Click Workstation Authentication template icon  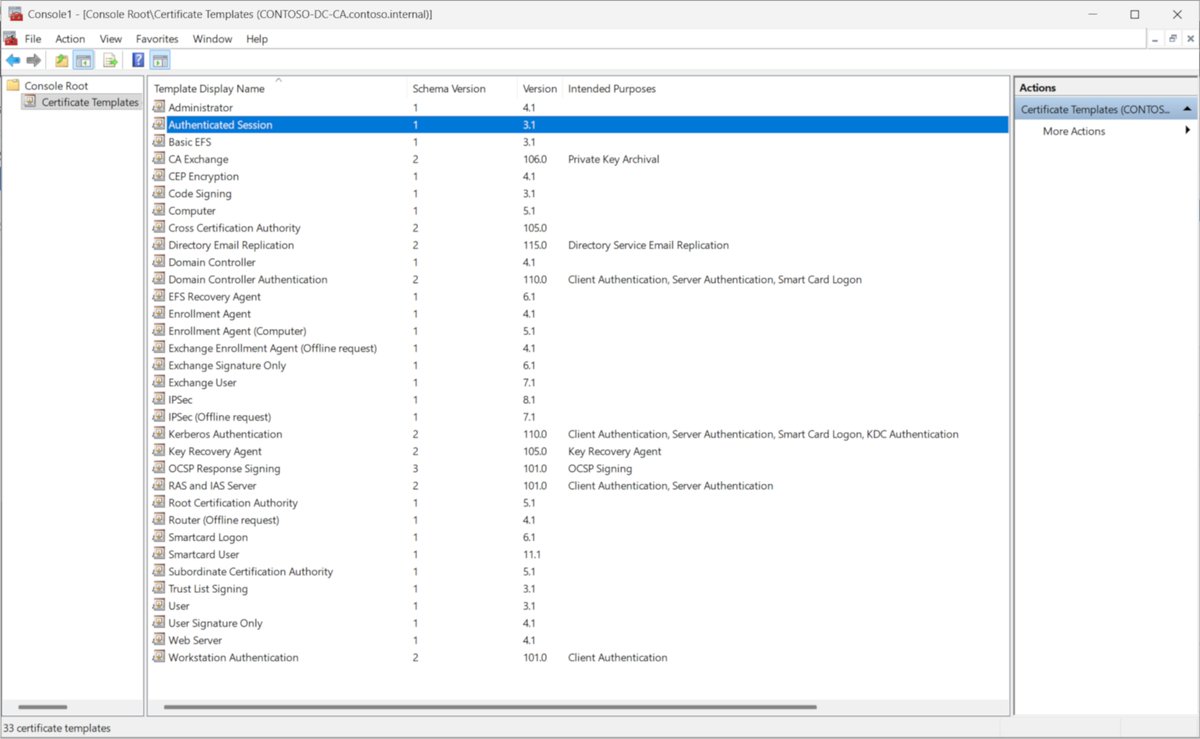pyautogui.click(x=158, y=657)
